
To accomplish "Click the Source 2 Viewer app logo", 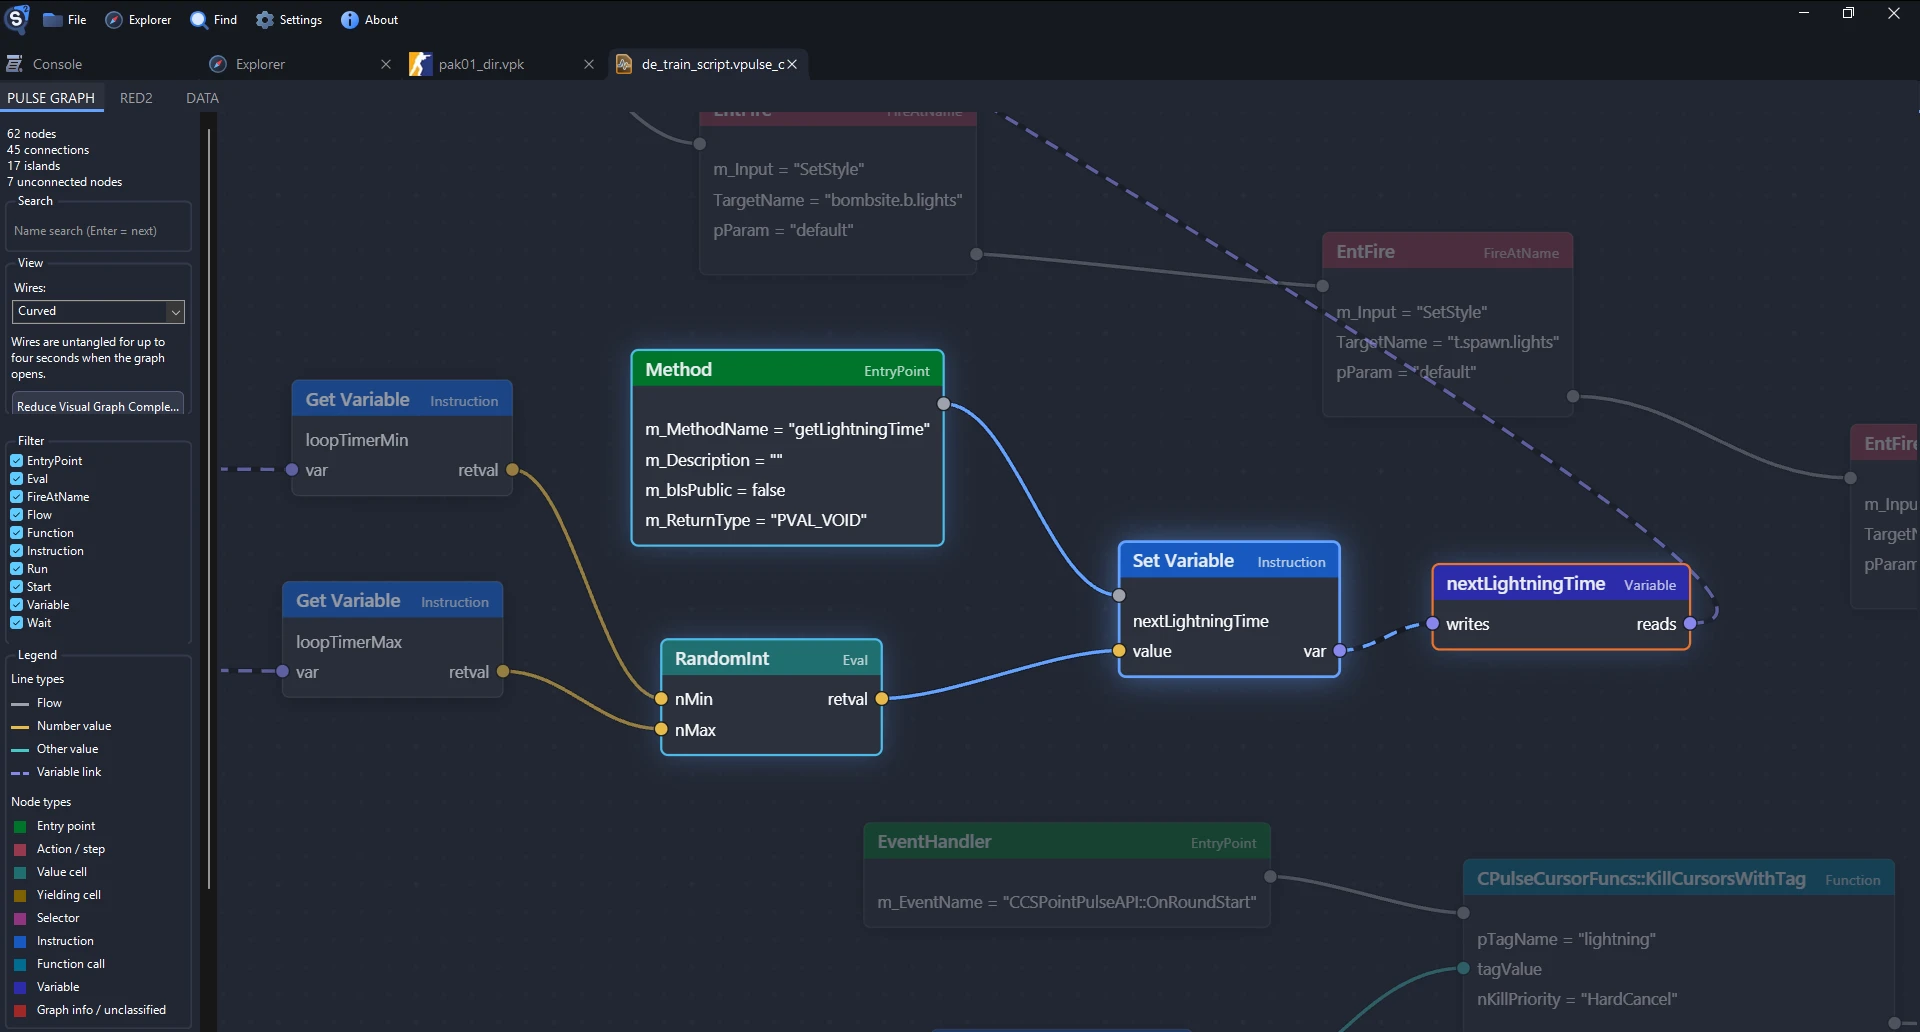I will (18, 19).
